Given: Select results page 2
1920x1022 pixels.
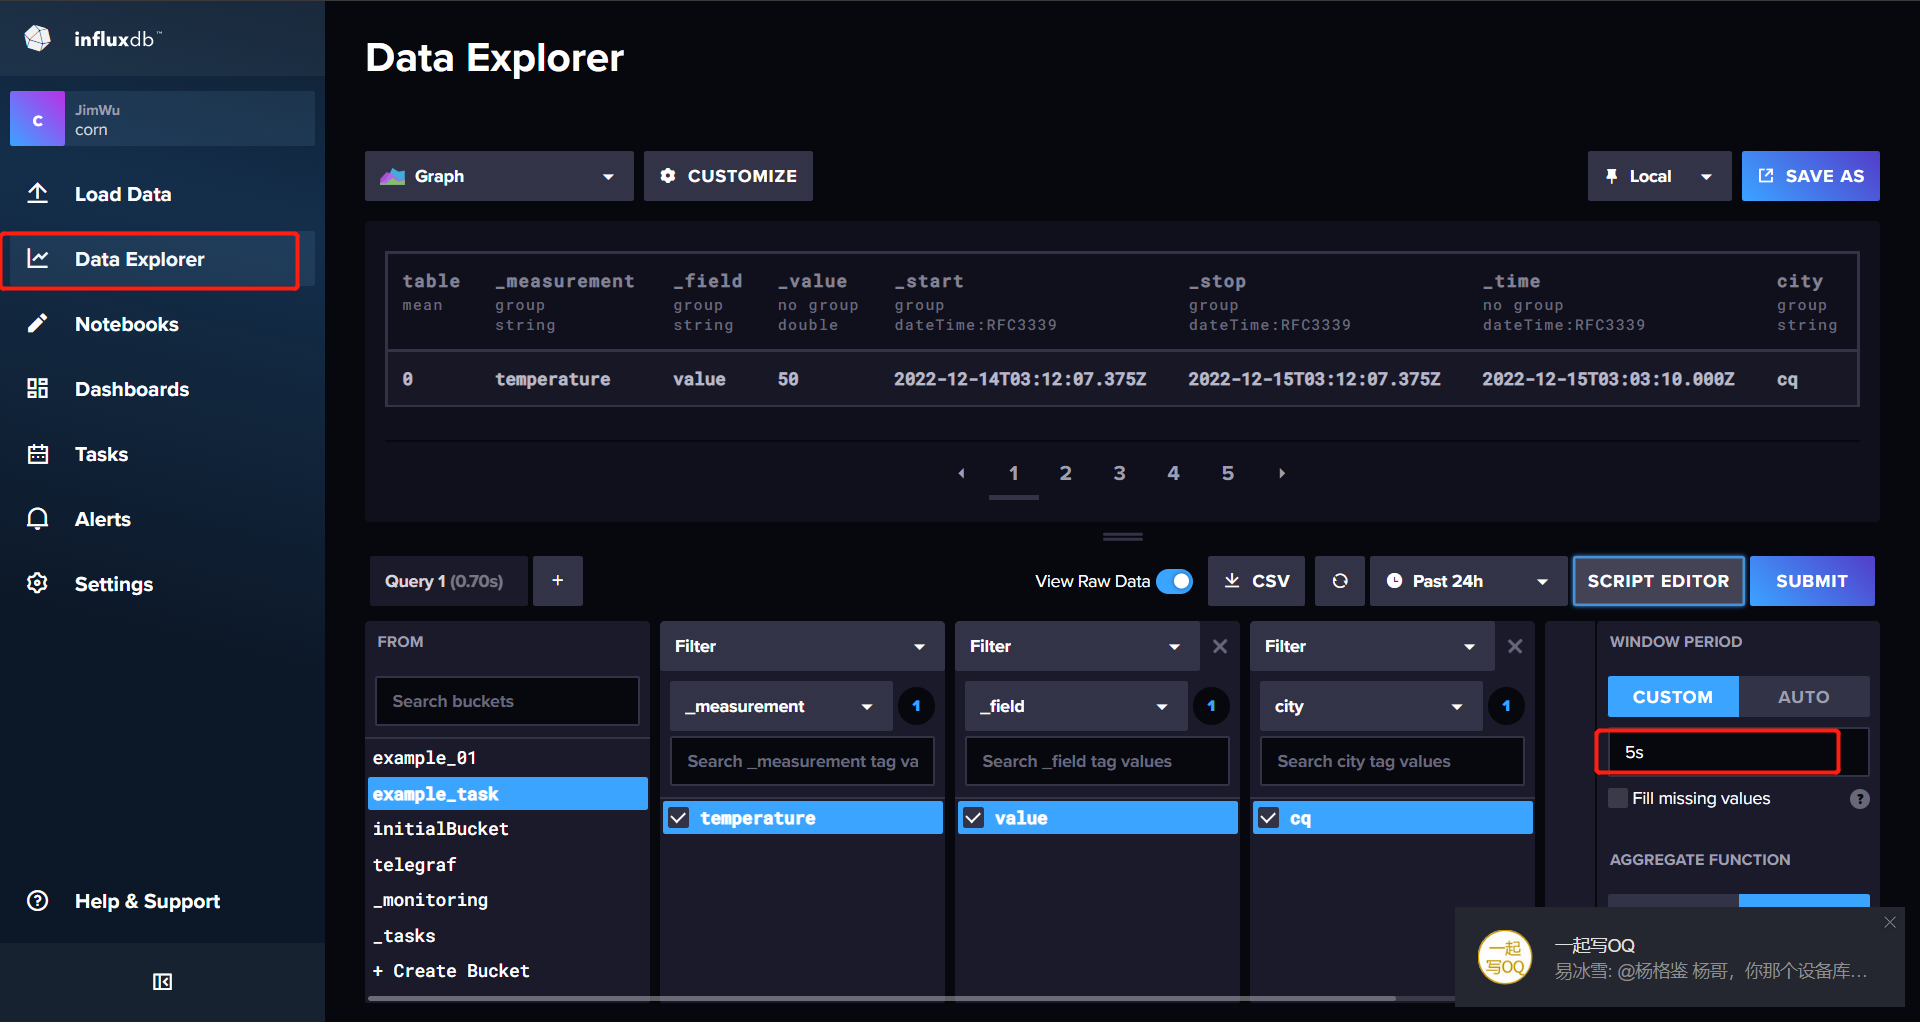Looking at the screenshot, I should (x=1066, y=473).
